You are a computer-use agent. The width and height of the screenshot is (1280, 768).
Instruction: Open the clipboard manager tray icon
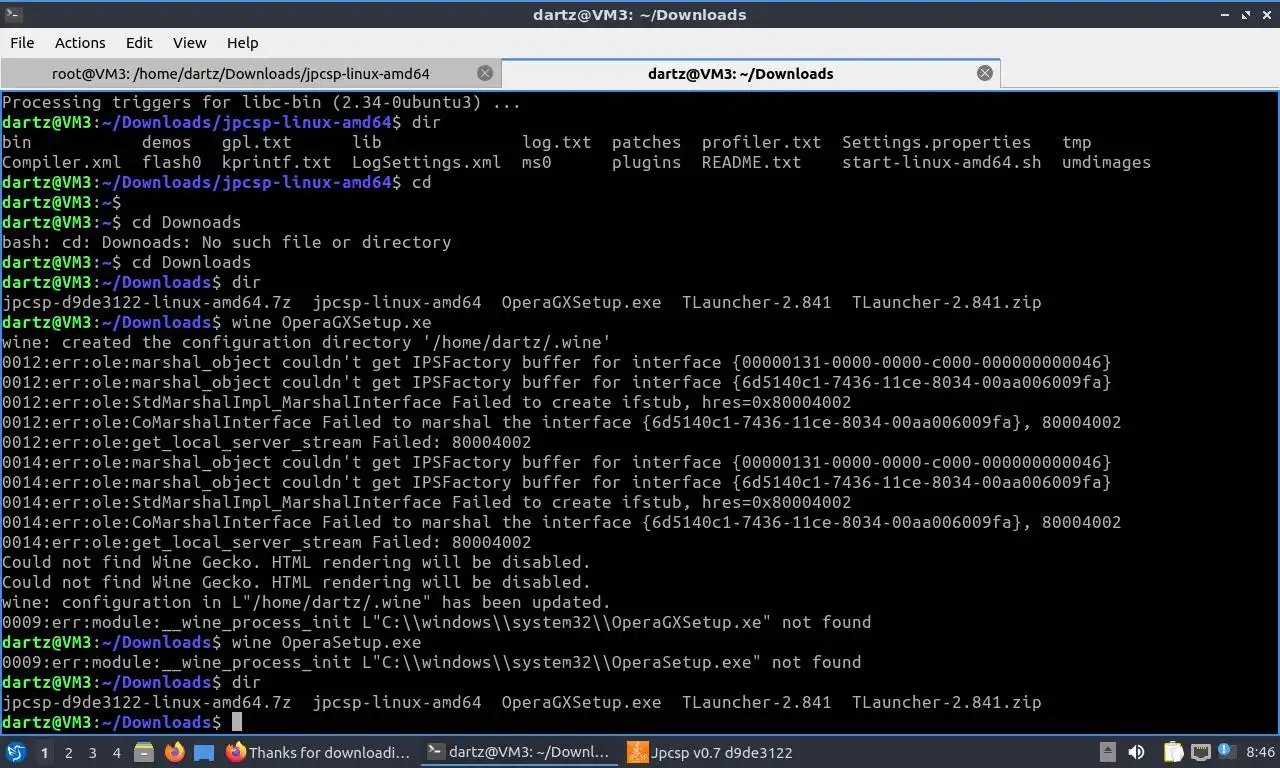(1174, 752)
